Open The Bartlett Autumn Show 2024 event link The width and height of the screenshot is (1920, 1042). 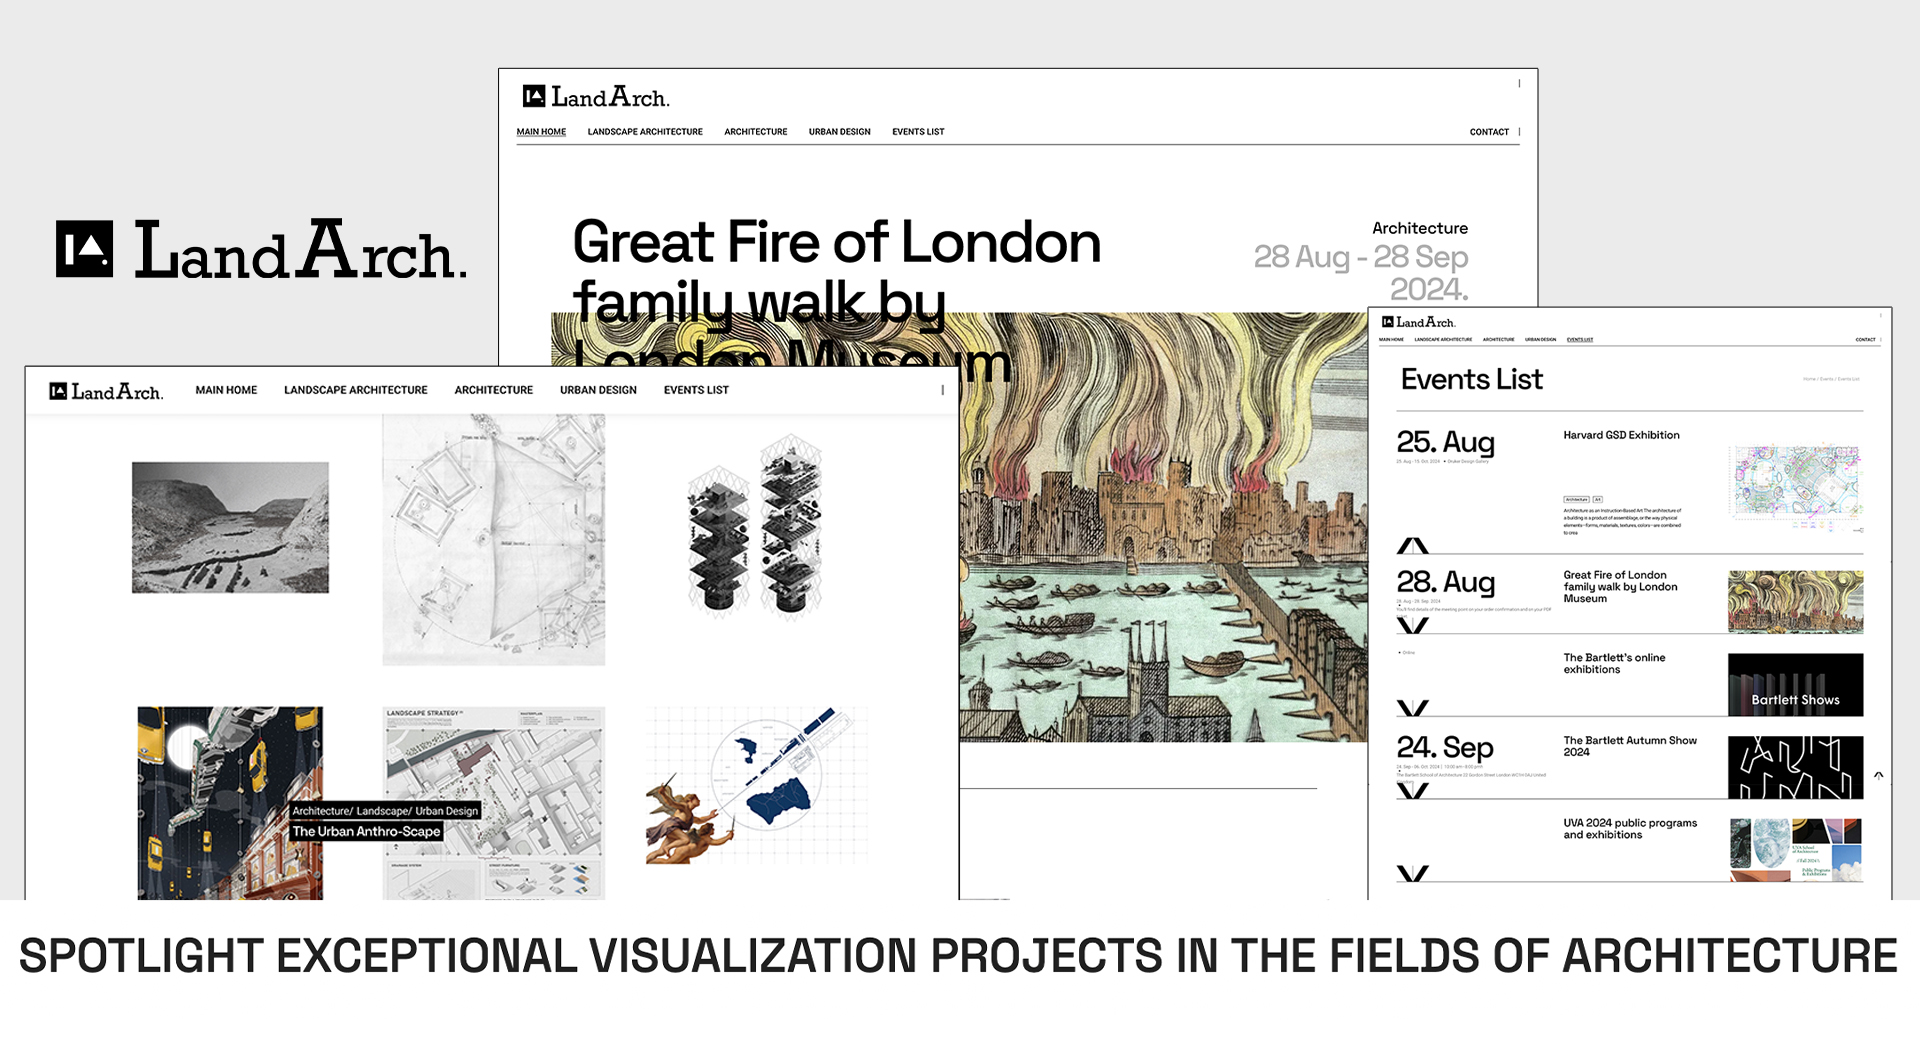(x=1630, y=746)
